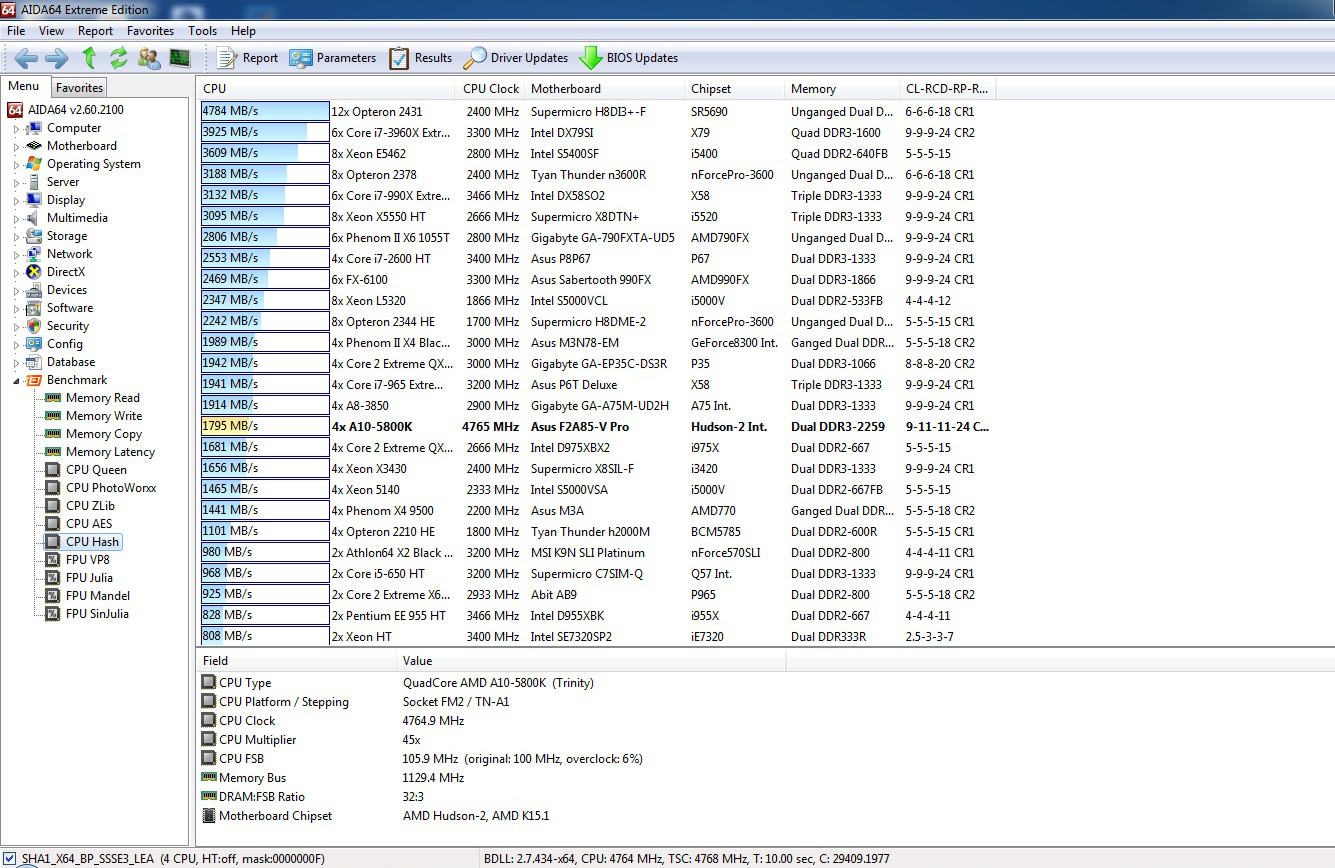Viewport: 1335px width, 868px height.
Task: Sort by the CPU column header
Action: click(326, 89)
